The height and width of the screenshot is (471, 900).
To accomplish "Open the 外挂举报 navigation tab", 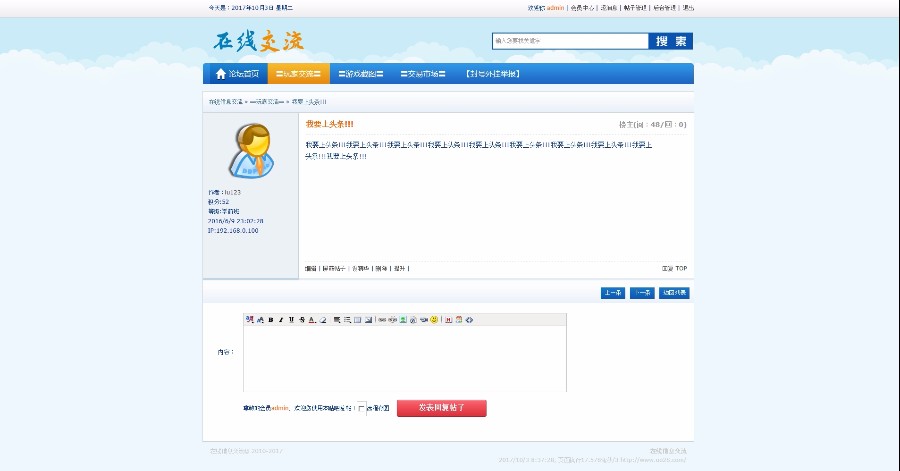I will tap(493, 73).
